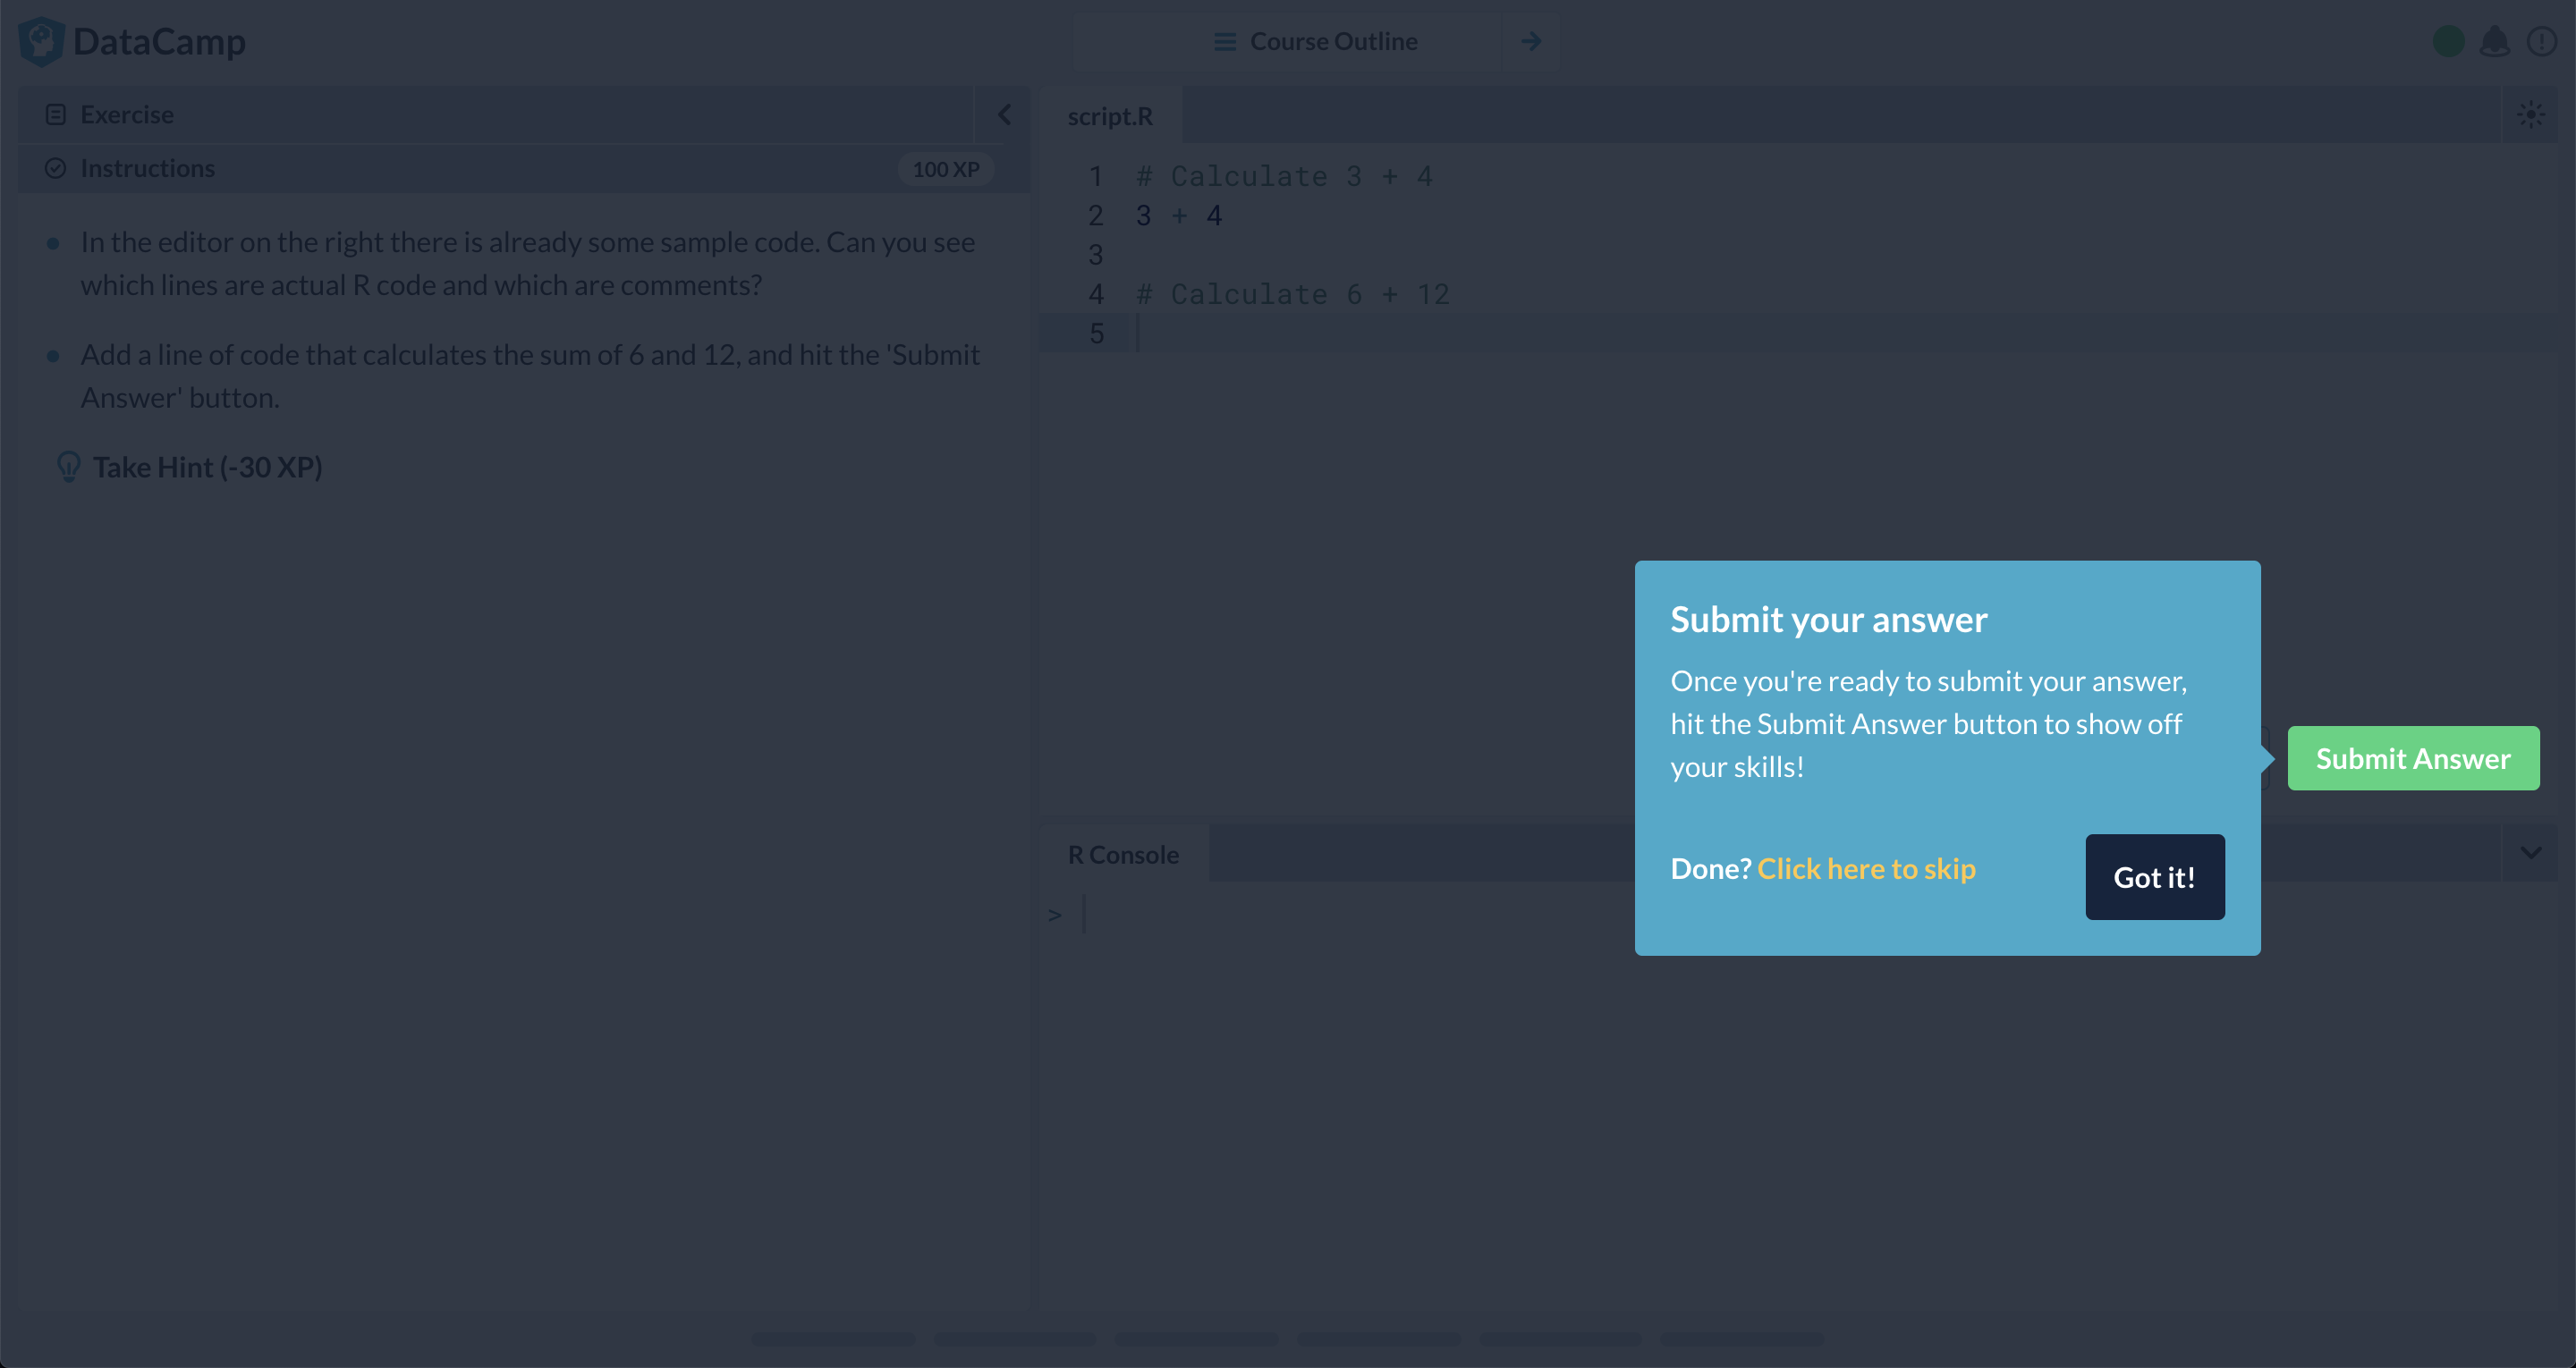Collapse the R Console chevron
Screen dimensions: 2576x1368
point(2531,853)
